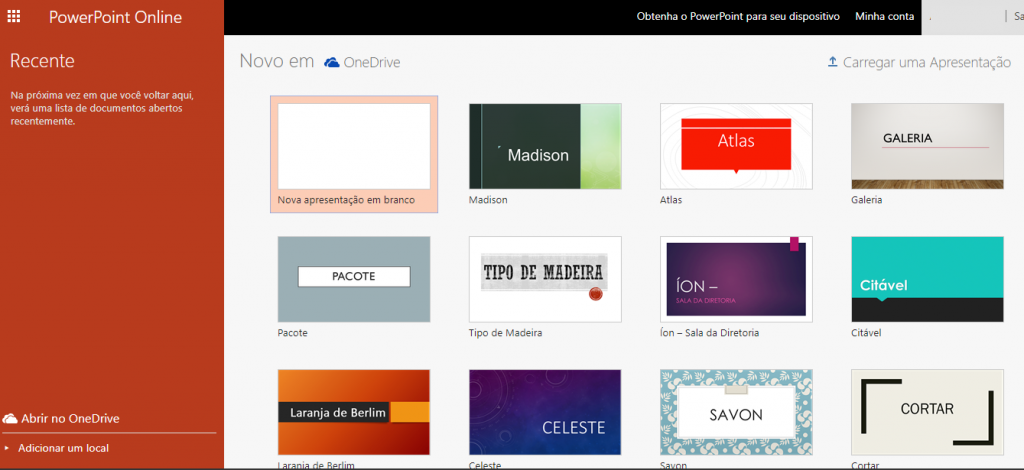1024x470 pixels.
Task: Open Minha conta
Action: click(884, 16)
